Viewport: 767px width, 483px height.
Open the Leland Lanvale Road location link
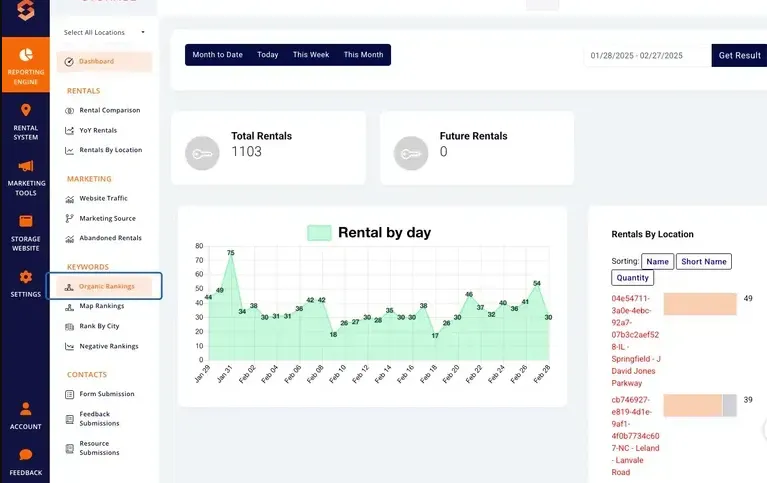pyautogui.click(x=635, y=436)
